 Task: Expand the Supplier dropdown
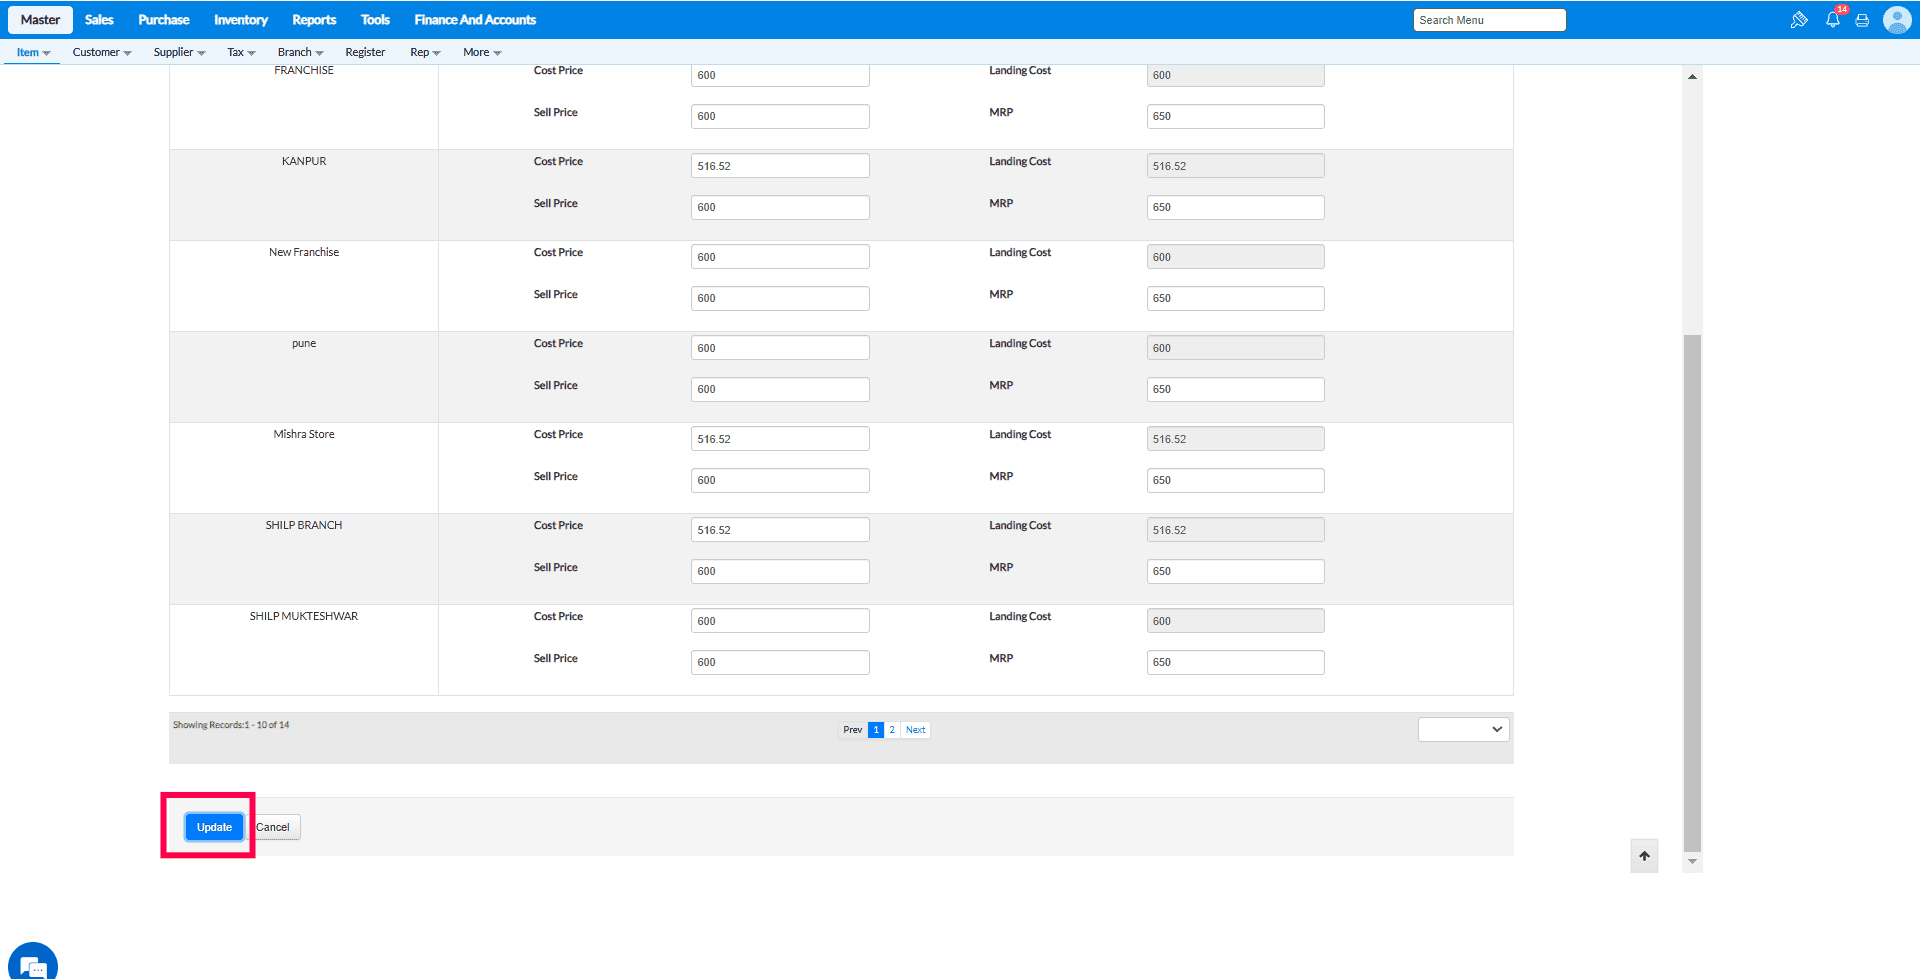pos(179,52)
